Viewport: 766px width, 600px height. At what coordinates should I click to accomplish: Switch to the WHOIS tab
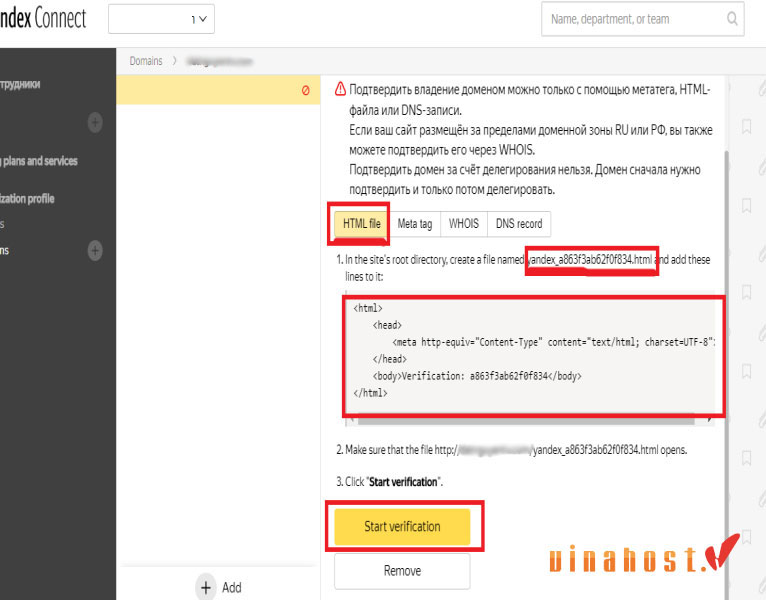pos(464,224)
